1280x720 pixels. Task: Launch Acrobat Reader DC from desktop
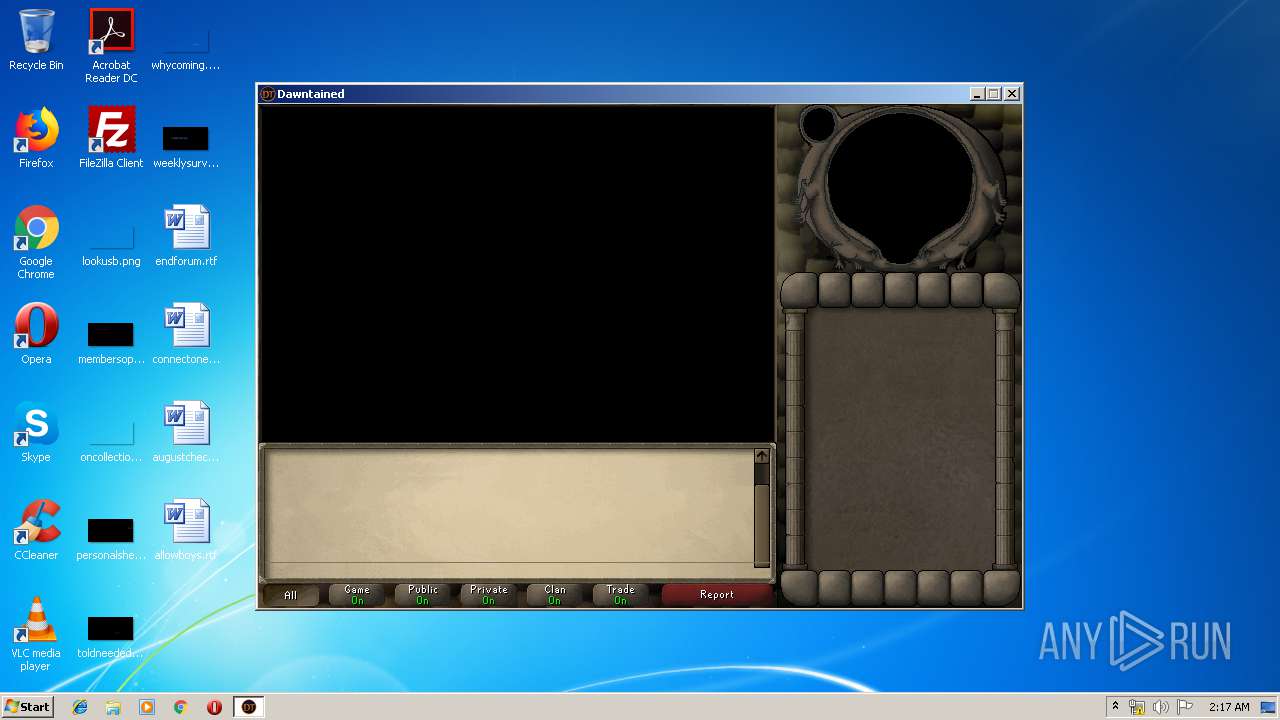tap(111, 46)
